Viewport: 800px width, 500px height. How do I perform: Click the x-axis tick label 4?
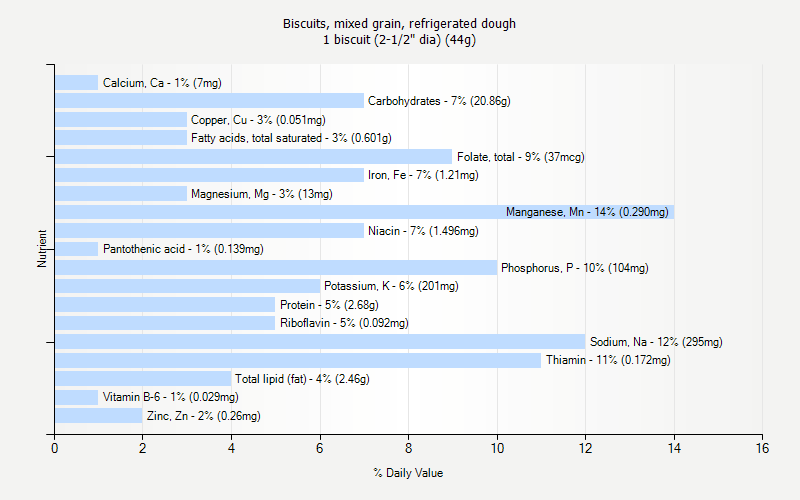pos(231,448)
